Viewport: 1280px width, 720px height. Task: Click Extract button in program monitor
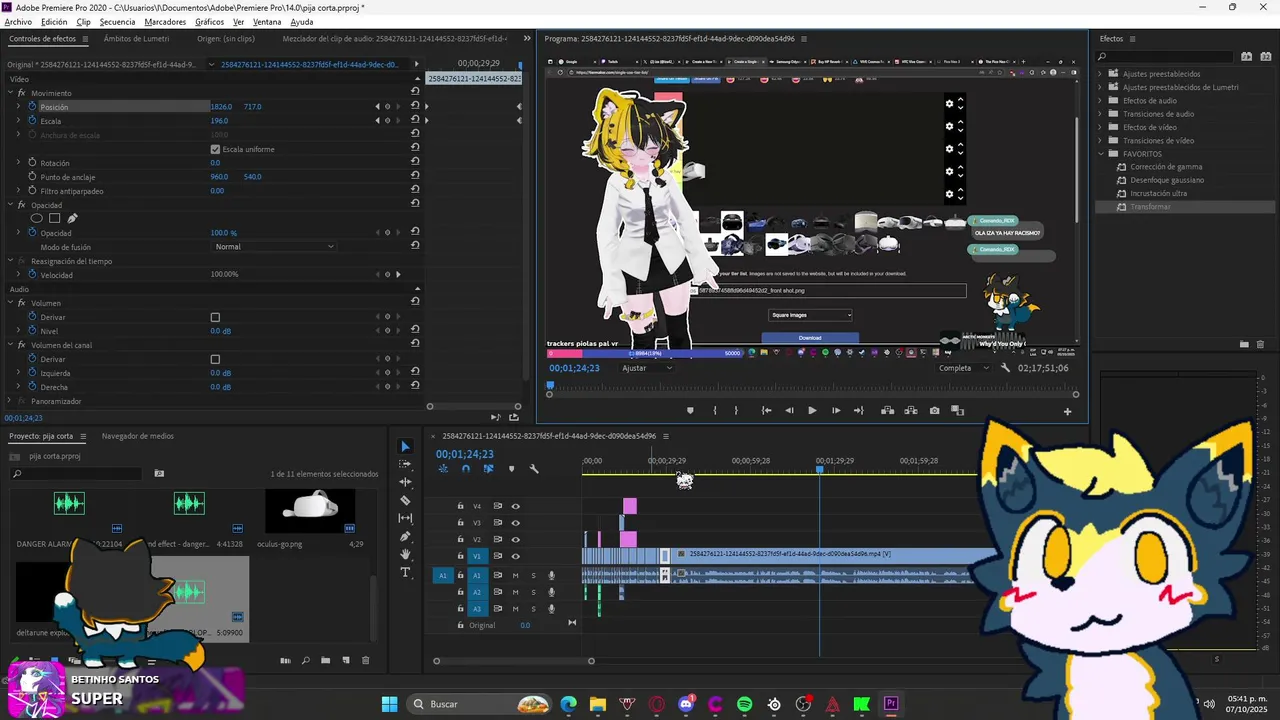click(x=911, y=411)
